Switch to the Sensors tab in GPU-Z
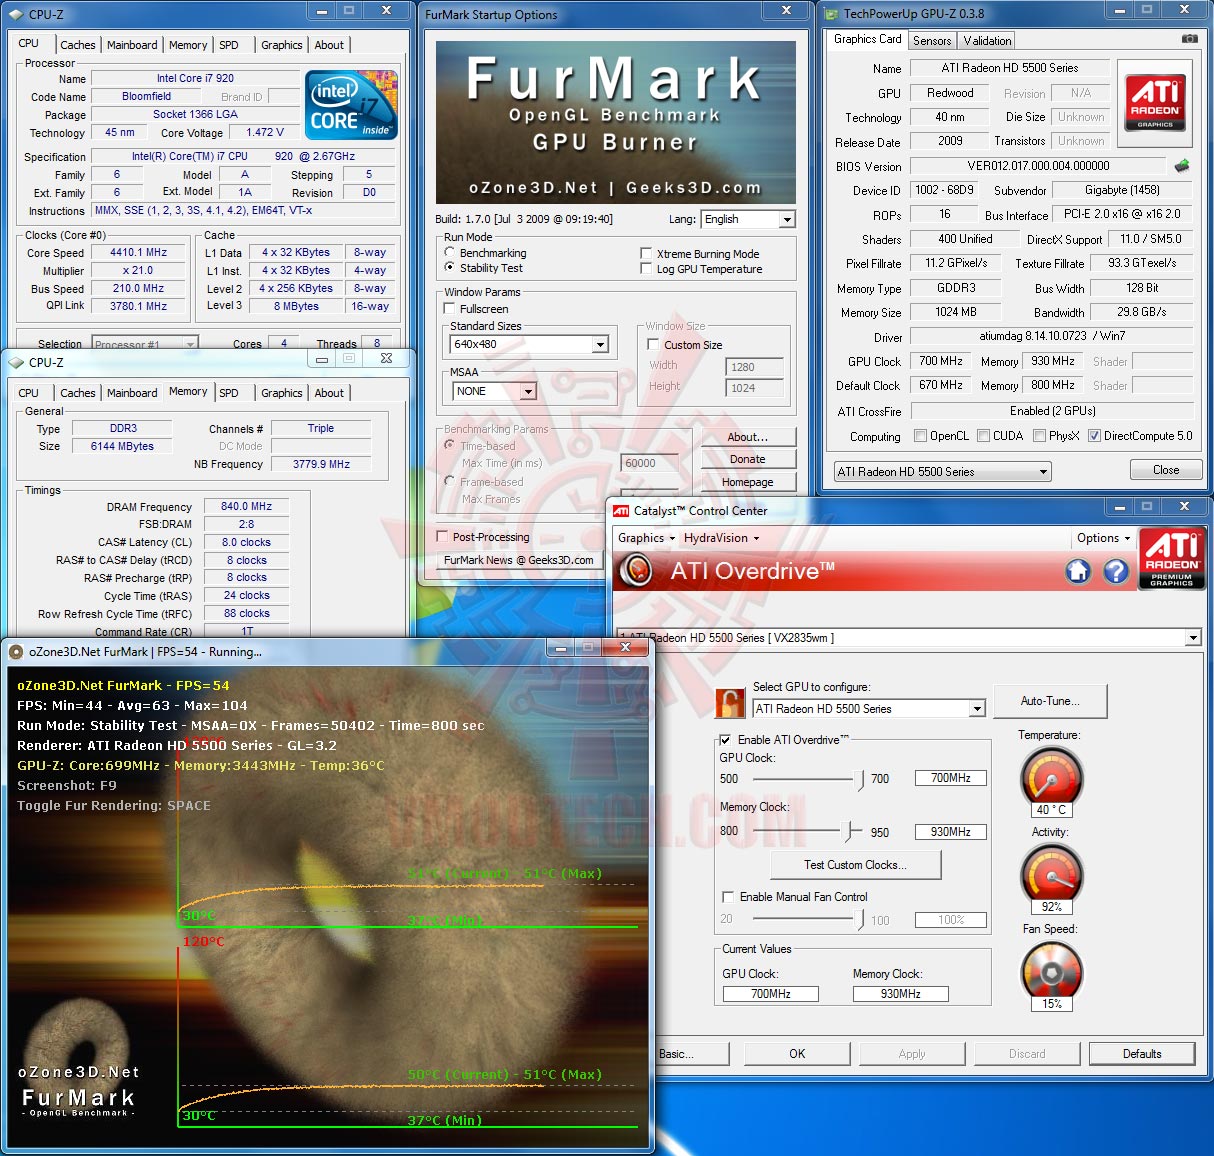The image size is (1214, 1156). pos(932,41)
